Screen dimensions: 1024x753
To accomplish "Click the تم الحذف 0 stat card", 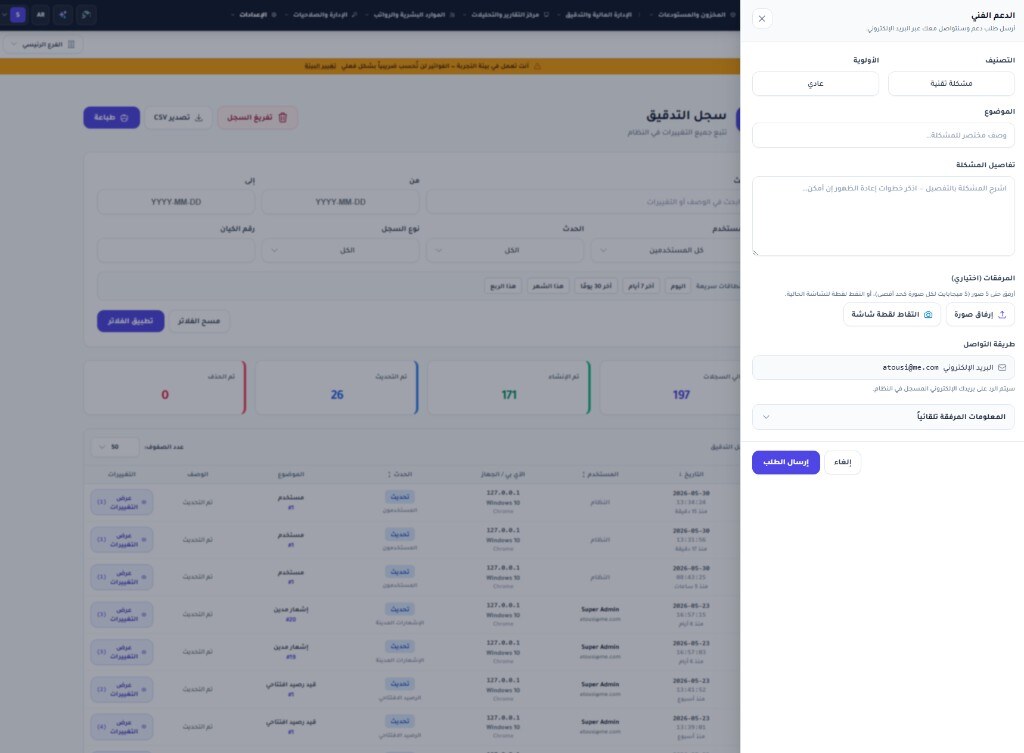I will coord(165,388).
